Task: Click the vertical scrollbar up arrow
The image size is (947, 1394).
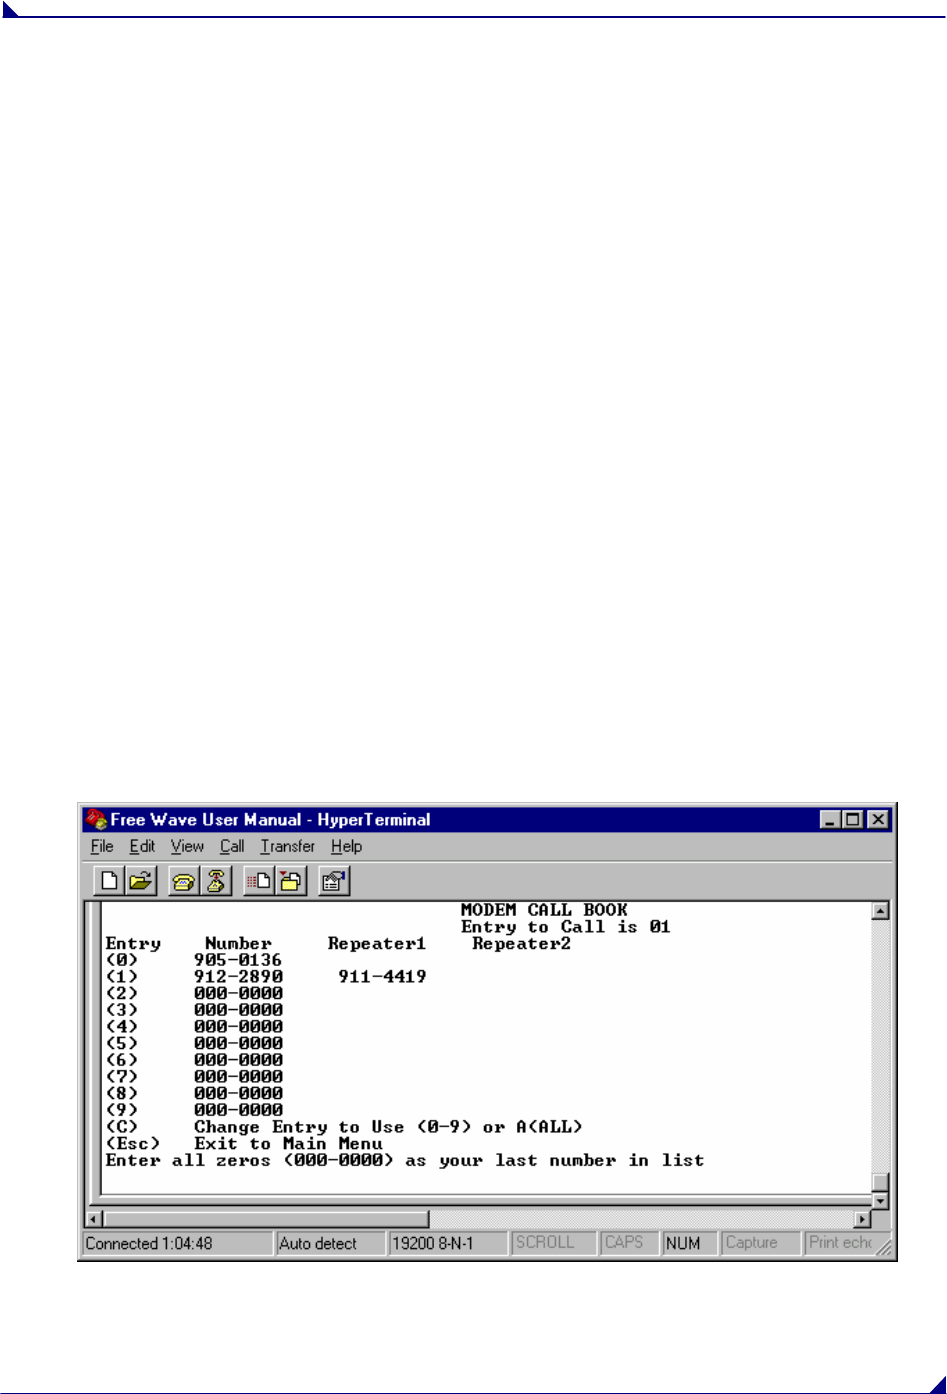Action: coord(880,911)
